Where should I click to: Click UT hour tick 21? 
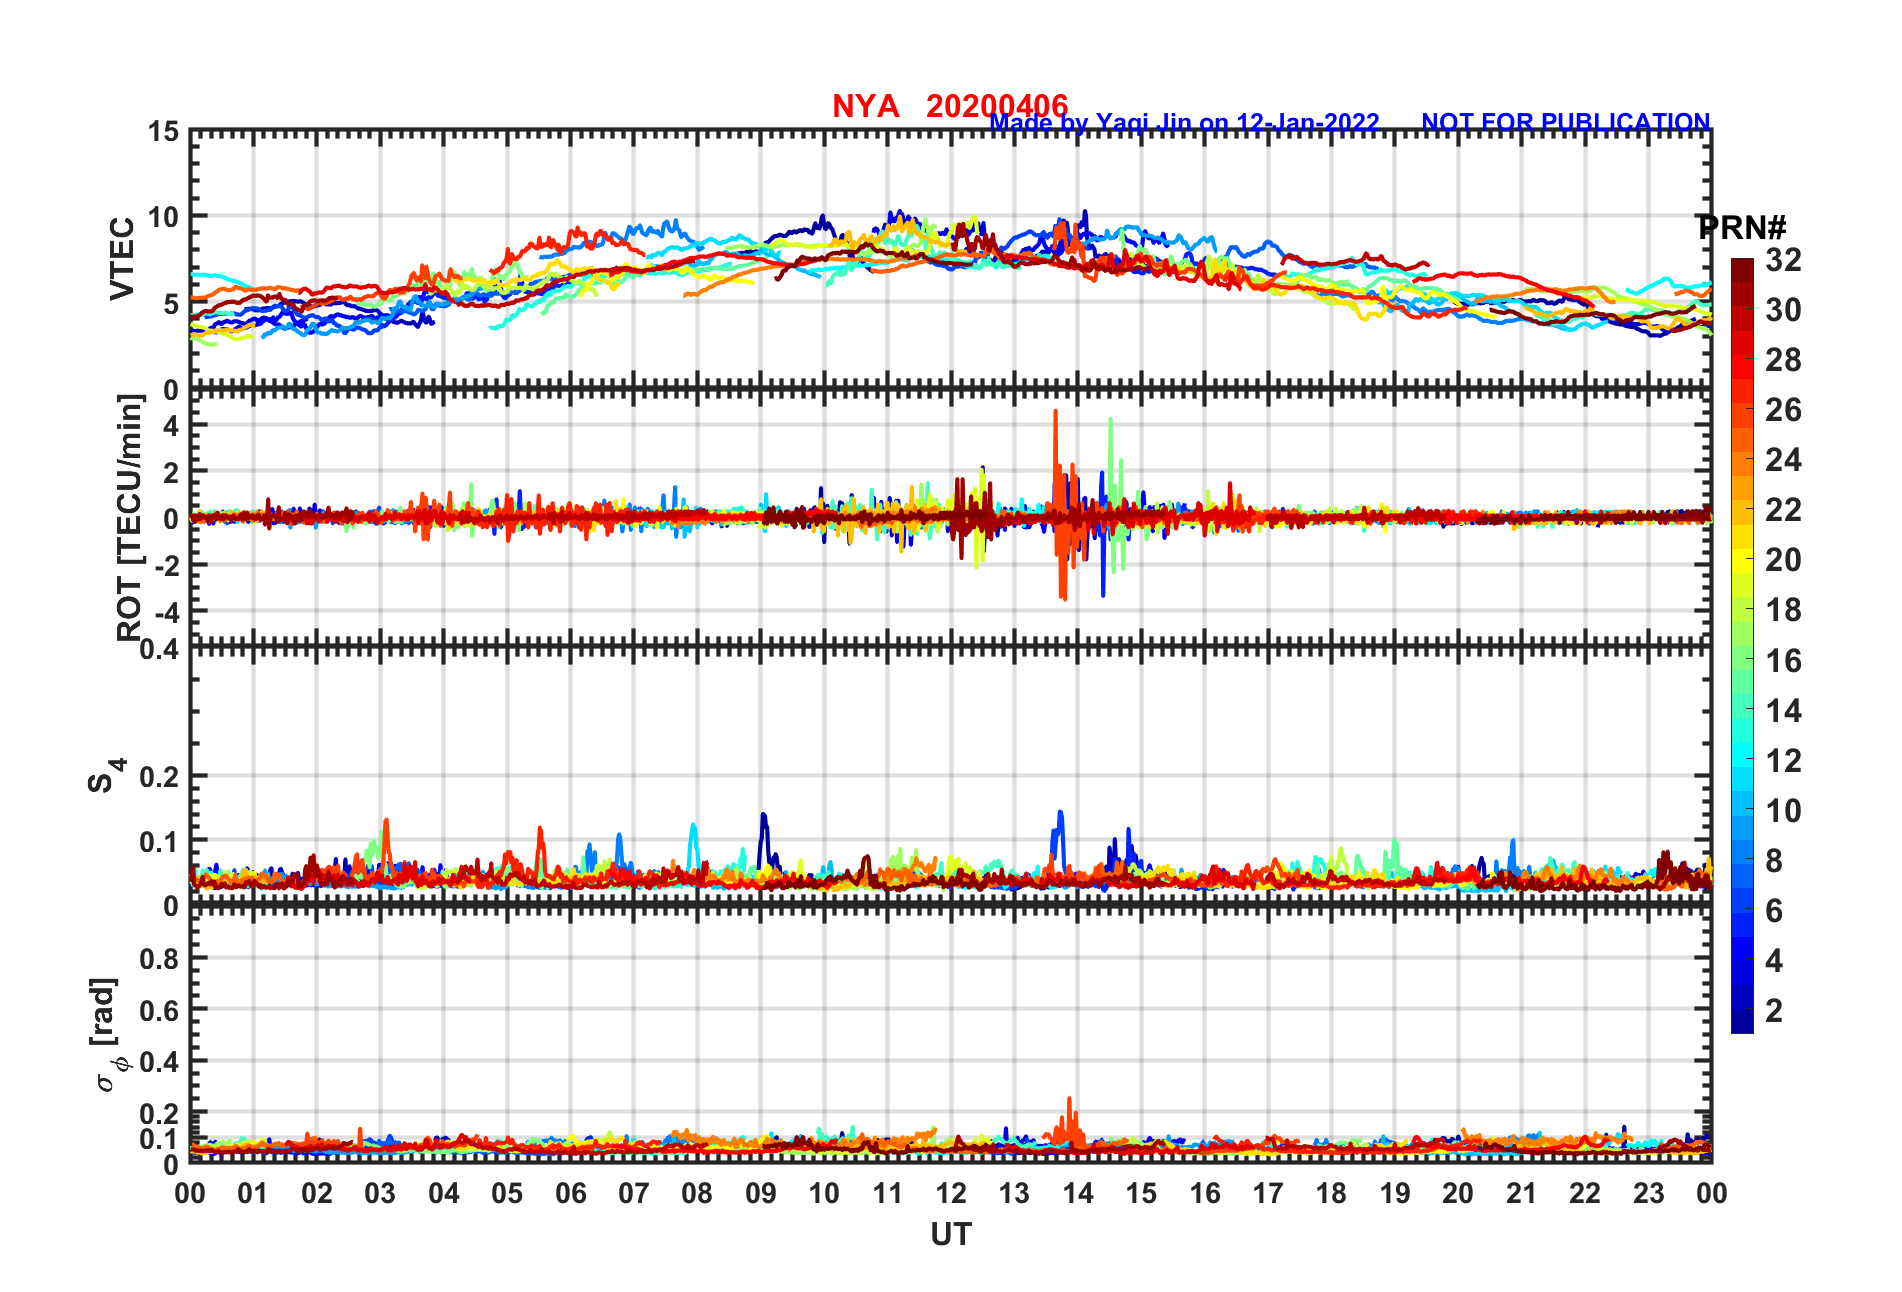click(x=1522, y=1194)
